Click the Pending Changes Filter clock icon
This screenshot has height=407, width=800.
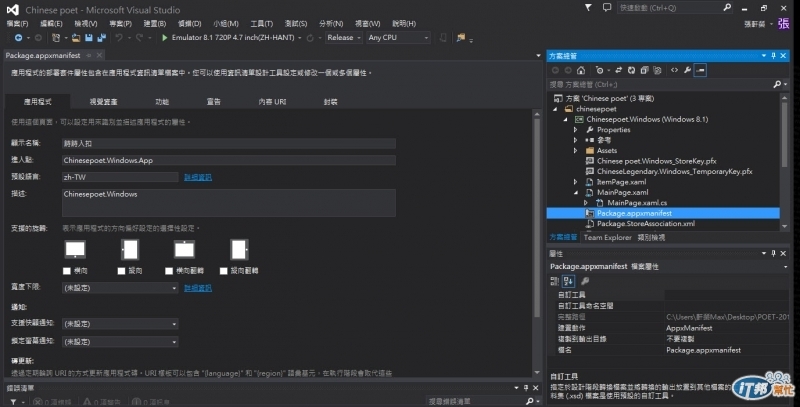pyautogui.click(x=599, y=70)
